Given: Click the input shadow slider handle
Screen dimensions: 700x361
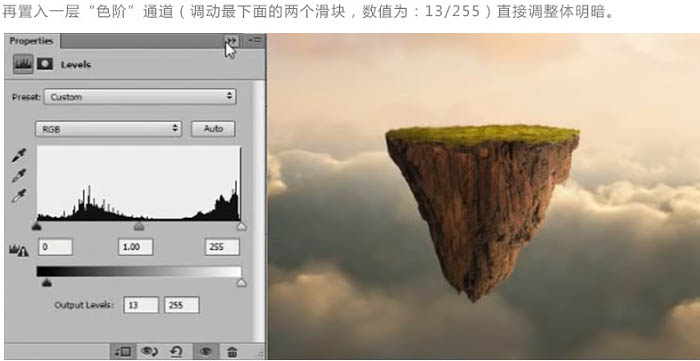Looking at the screenshot, I should coord(37,226).
